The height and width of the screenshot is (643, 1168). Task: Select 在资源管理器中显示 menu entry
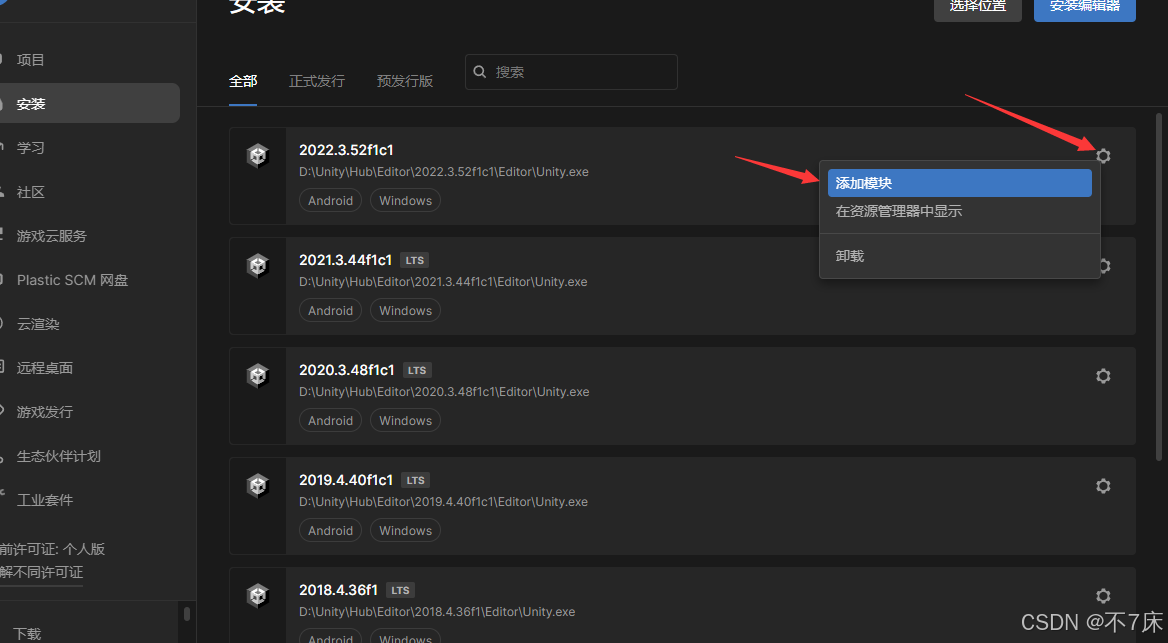coord(959,212)
